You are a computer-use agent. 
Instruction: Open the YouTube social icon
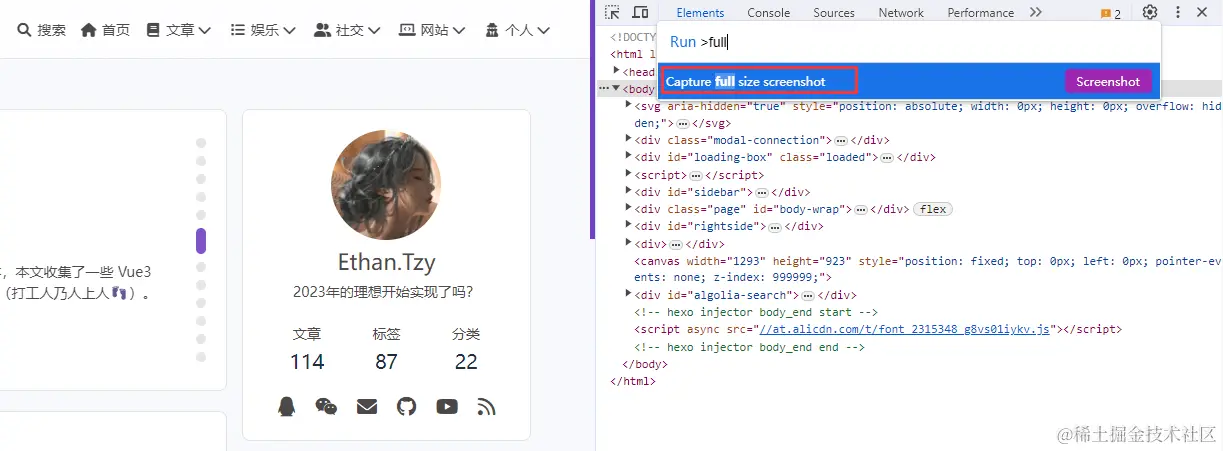447,406
